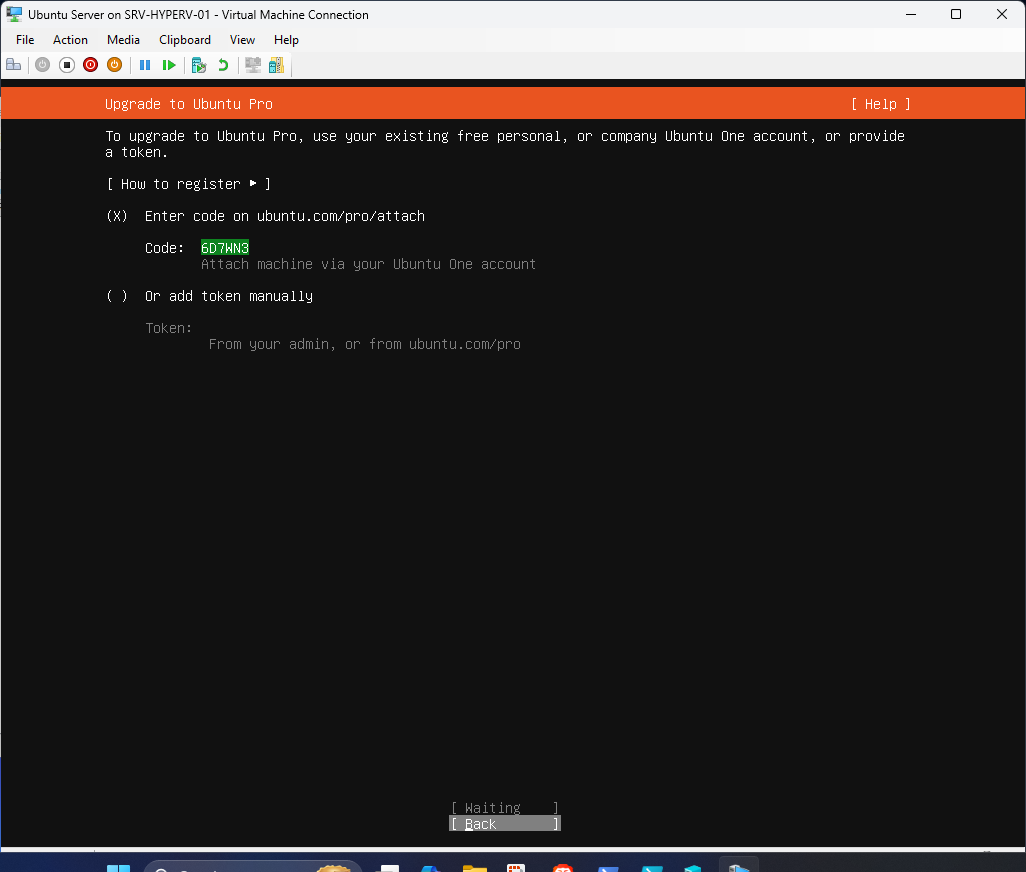Shut down the guest operating system

click(90, 64)
